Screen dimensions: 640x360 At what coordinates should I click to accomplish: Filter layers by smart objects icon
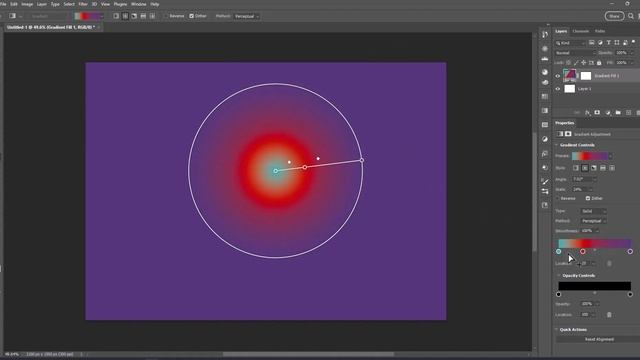pos(625,42)
